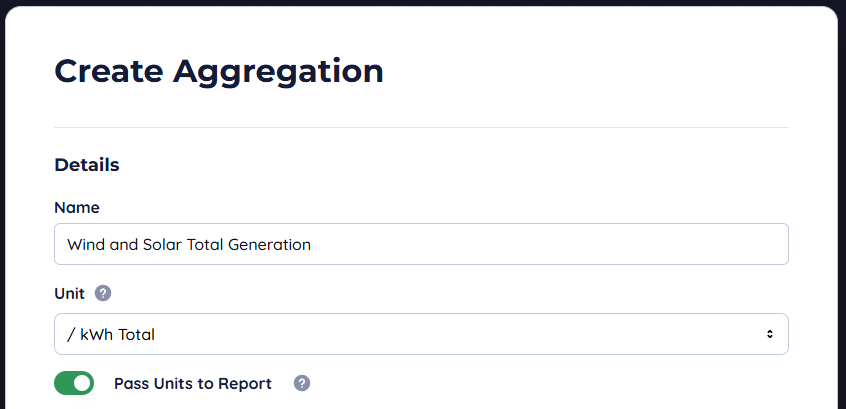Viewport: 846px width, 409px height.
Task: Click the horizontal divider below the title
Action: click(420, 127)
